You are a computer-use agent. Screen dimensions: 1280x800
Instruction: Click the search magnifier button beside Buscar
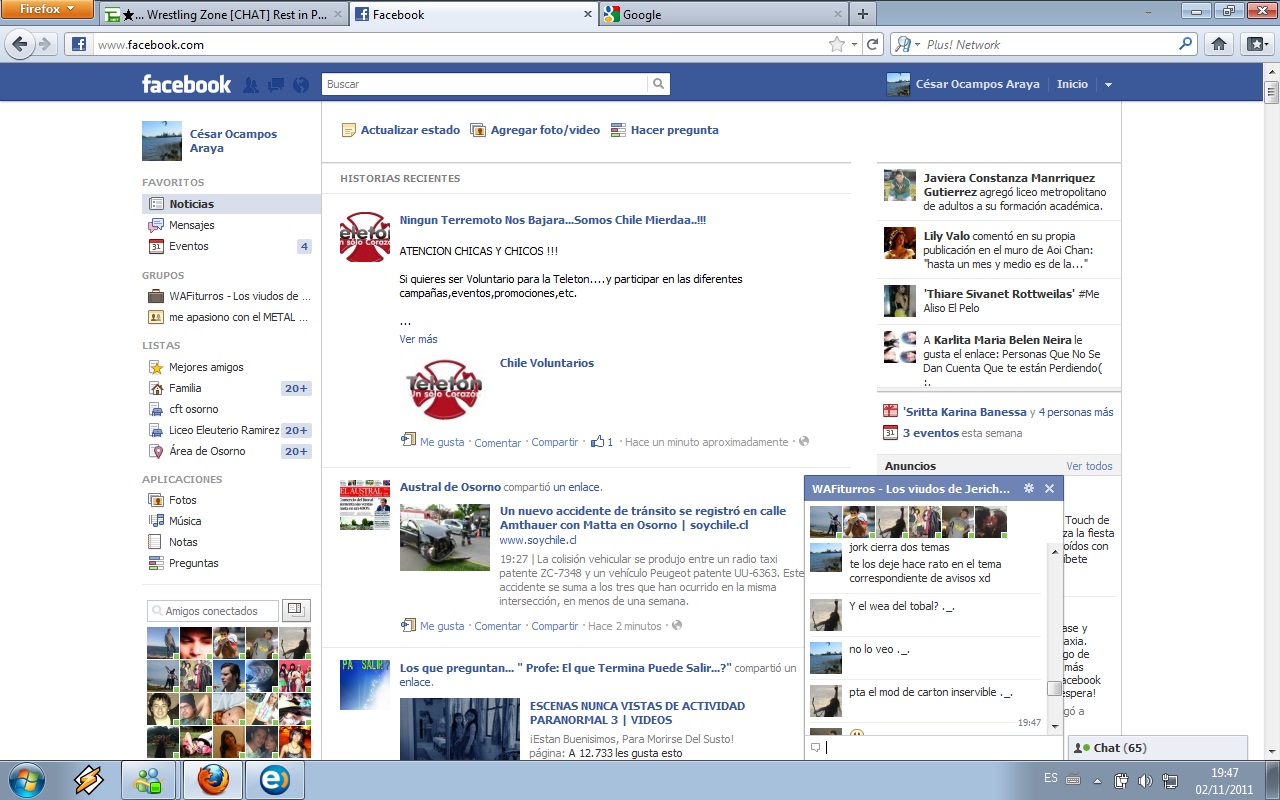[658, 84]
